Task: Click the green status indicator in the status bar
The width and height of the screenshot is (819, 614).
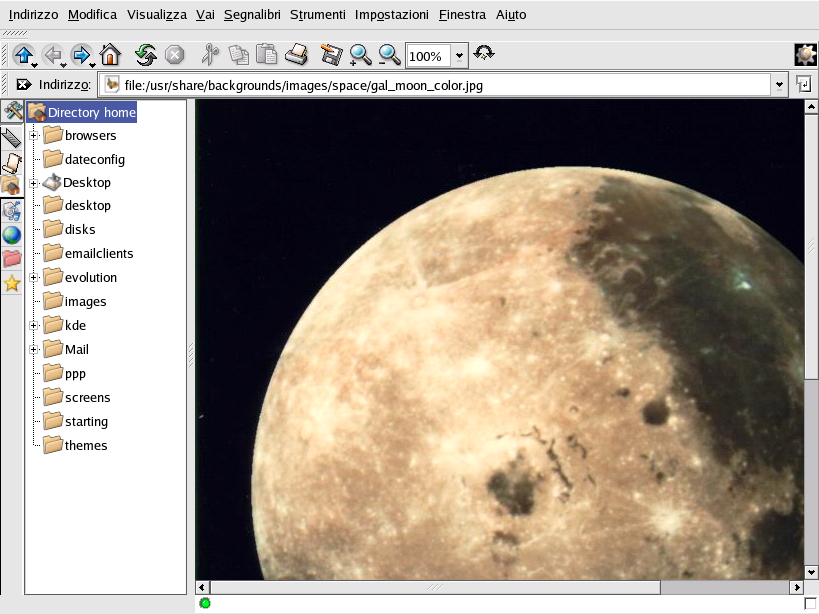Action: pyautogui.click(x=205, y=604)
